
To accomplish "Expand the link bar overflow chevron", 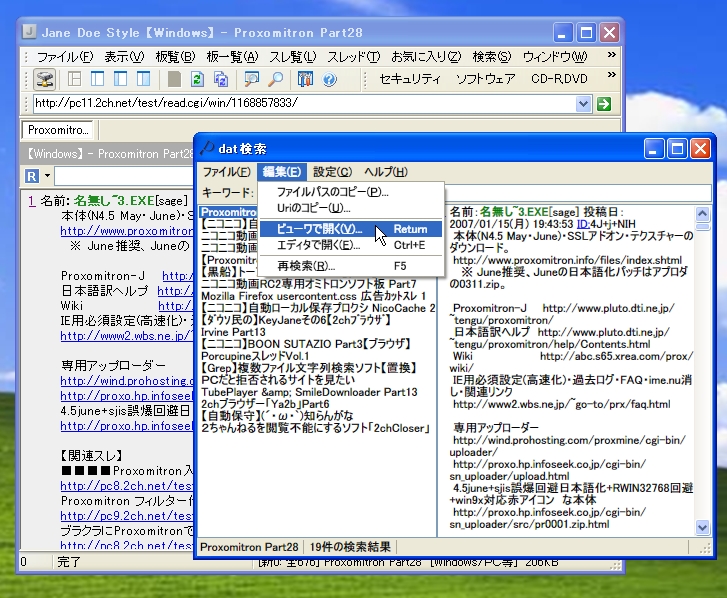I will coord(612,75).
